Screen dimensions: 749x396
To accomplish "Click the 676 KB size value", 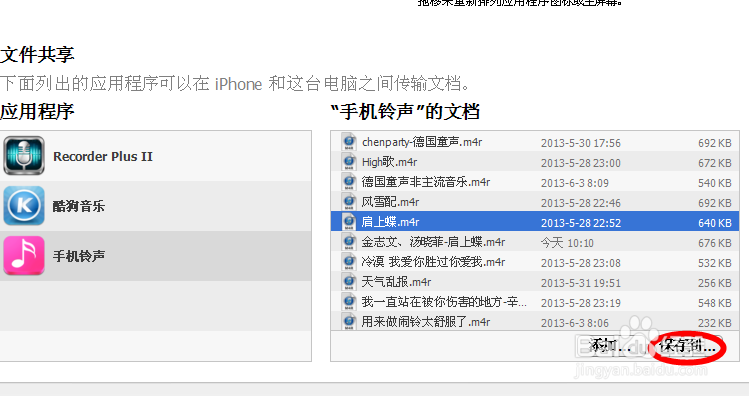I will tap(715, 243).
